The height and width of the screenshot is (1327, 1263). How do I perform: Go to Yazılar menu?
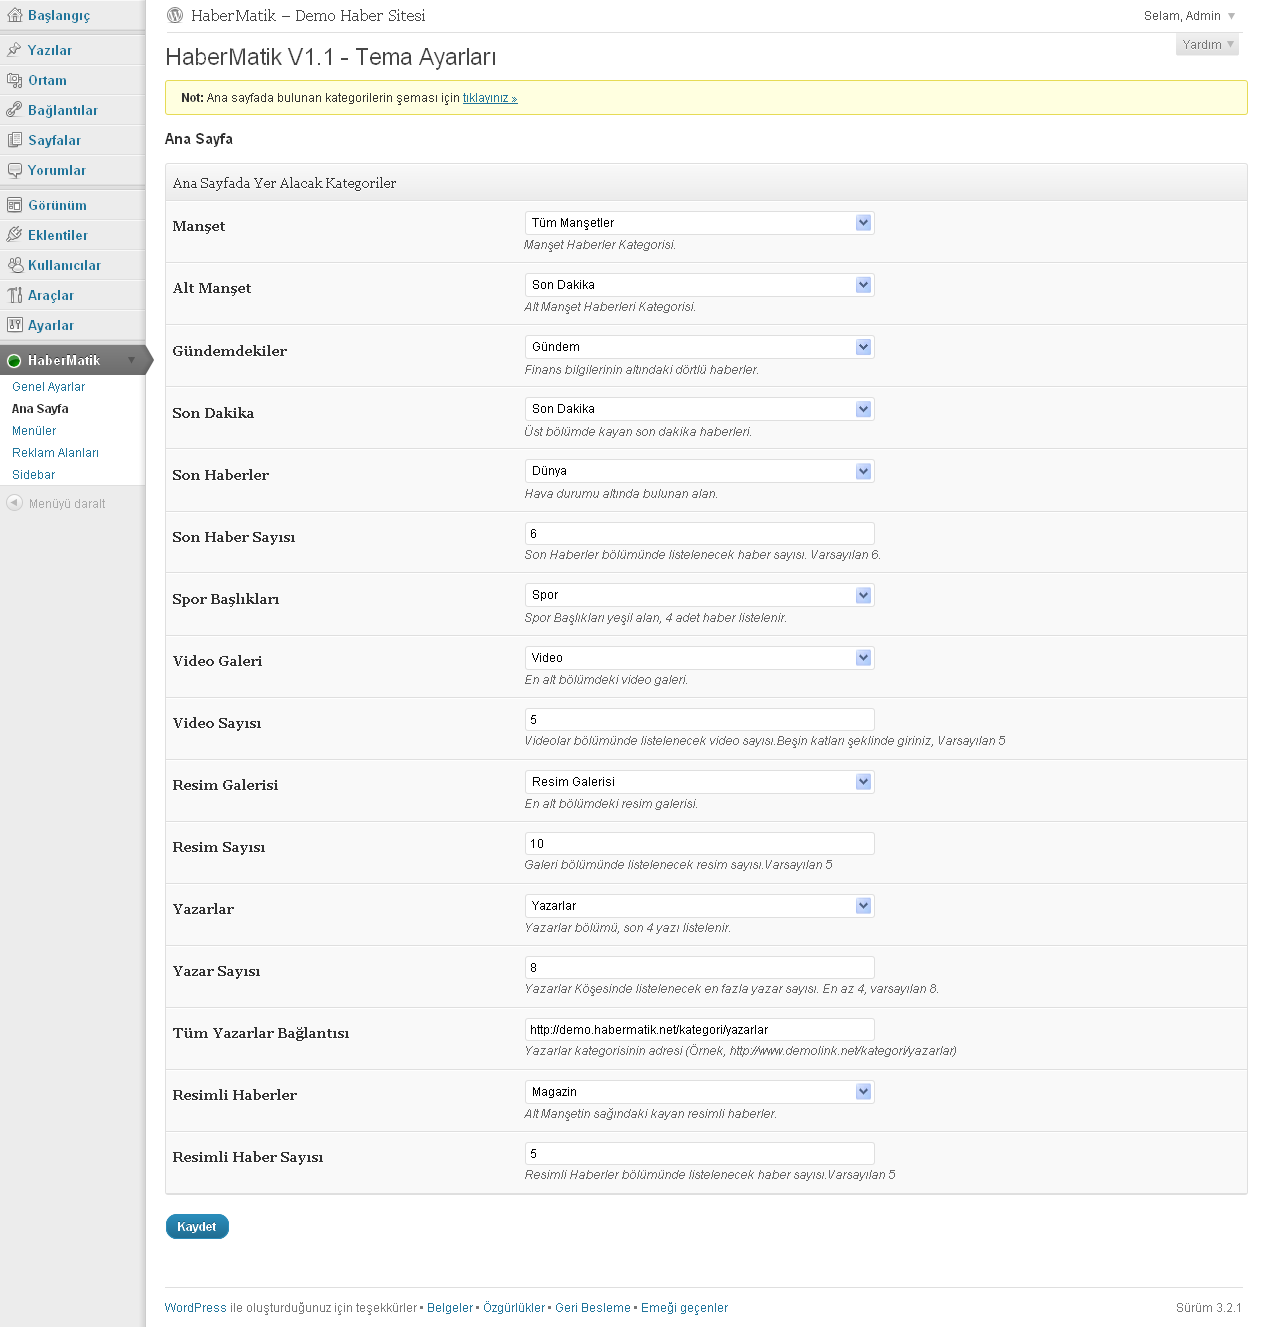(x=50, y=50)
